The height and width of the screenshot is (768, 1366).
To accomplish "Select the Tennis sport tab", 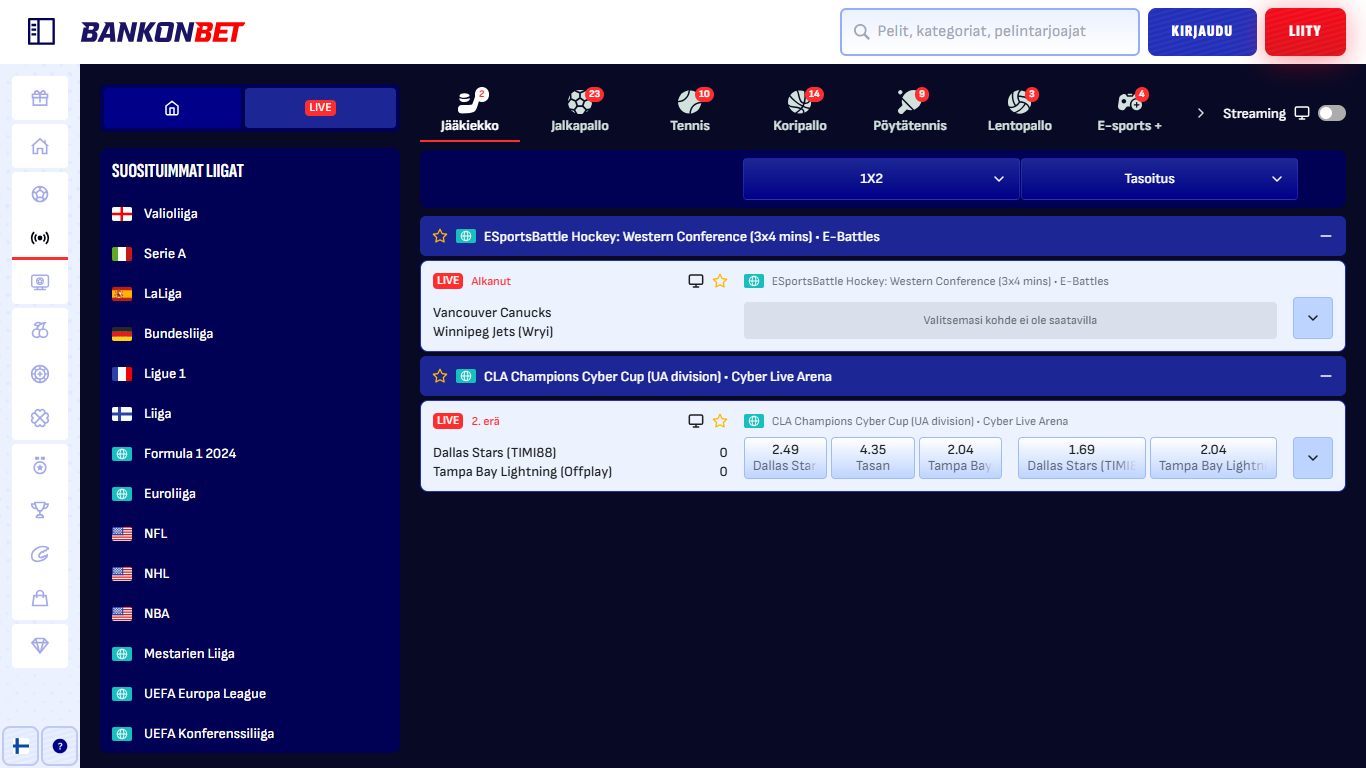I will 690,111.
